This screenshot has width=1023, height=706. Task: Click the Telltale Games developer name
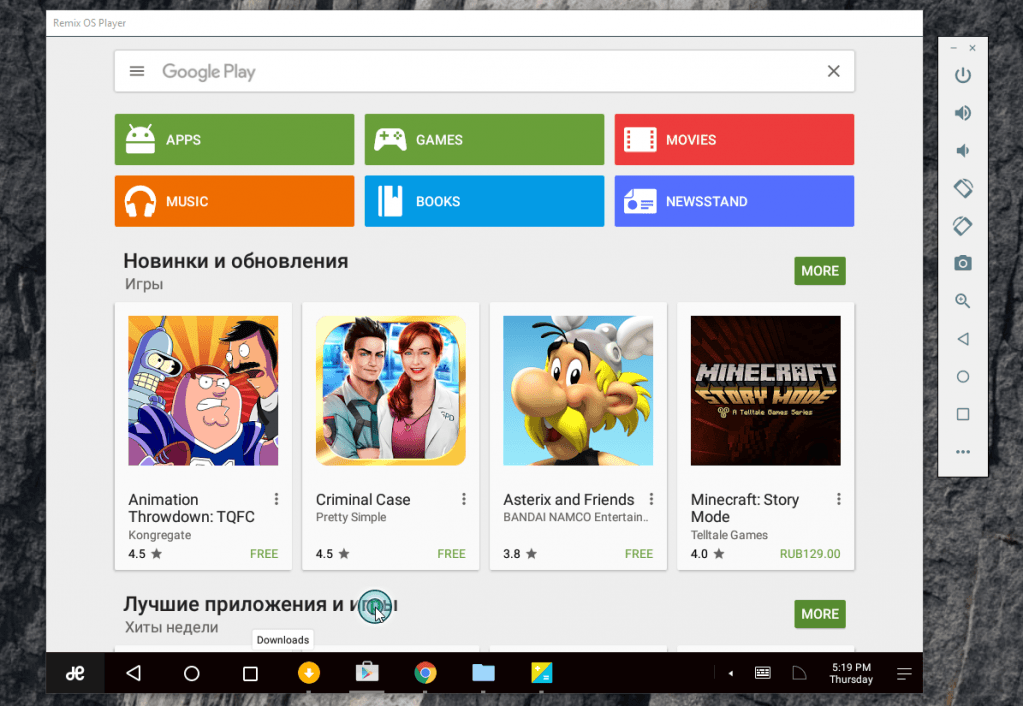[729, 535]
